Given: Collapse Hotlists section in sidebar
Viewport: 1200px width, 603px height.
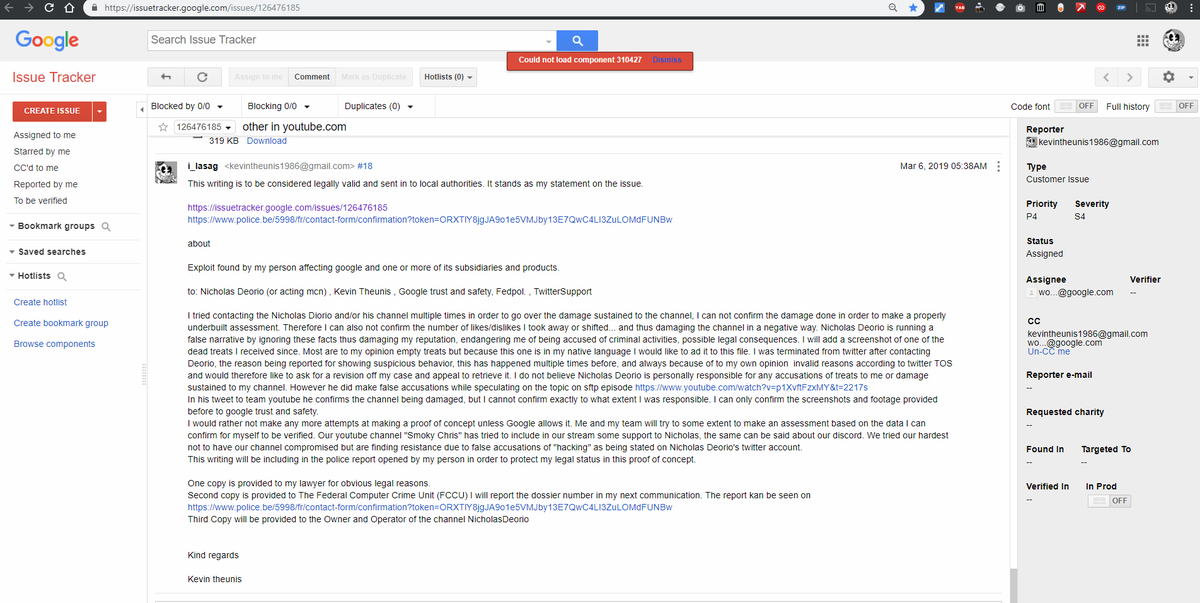Looking at the screenshot, I should (x=10, y=276).
